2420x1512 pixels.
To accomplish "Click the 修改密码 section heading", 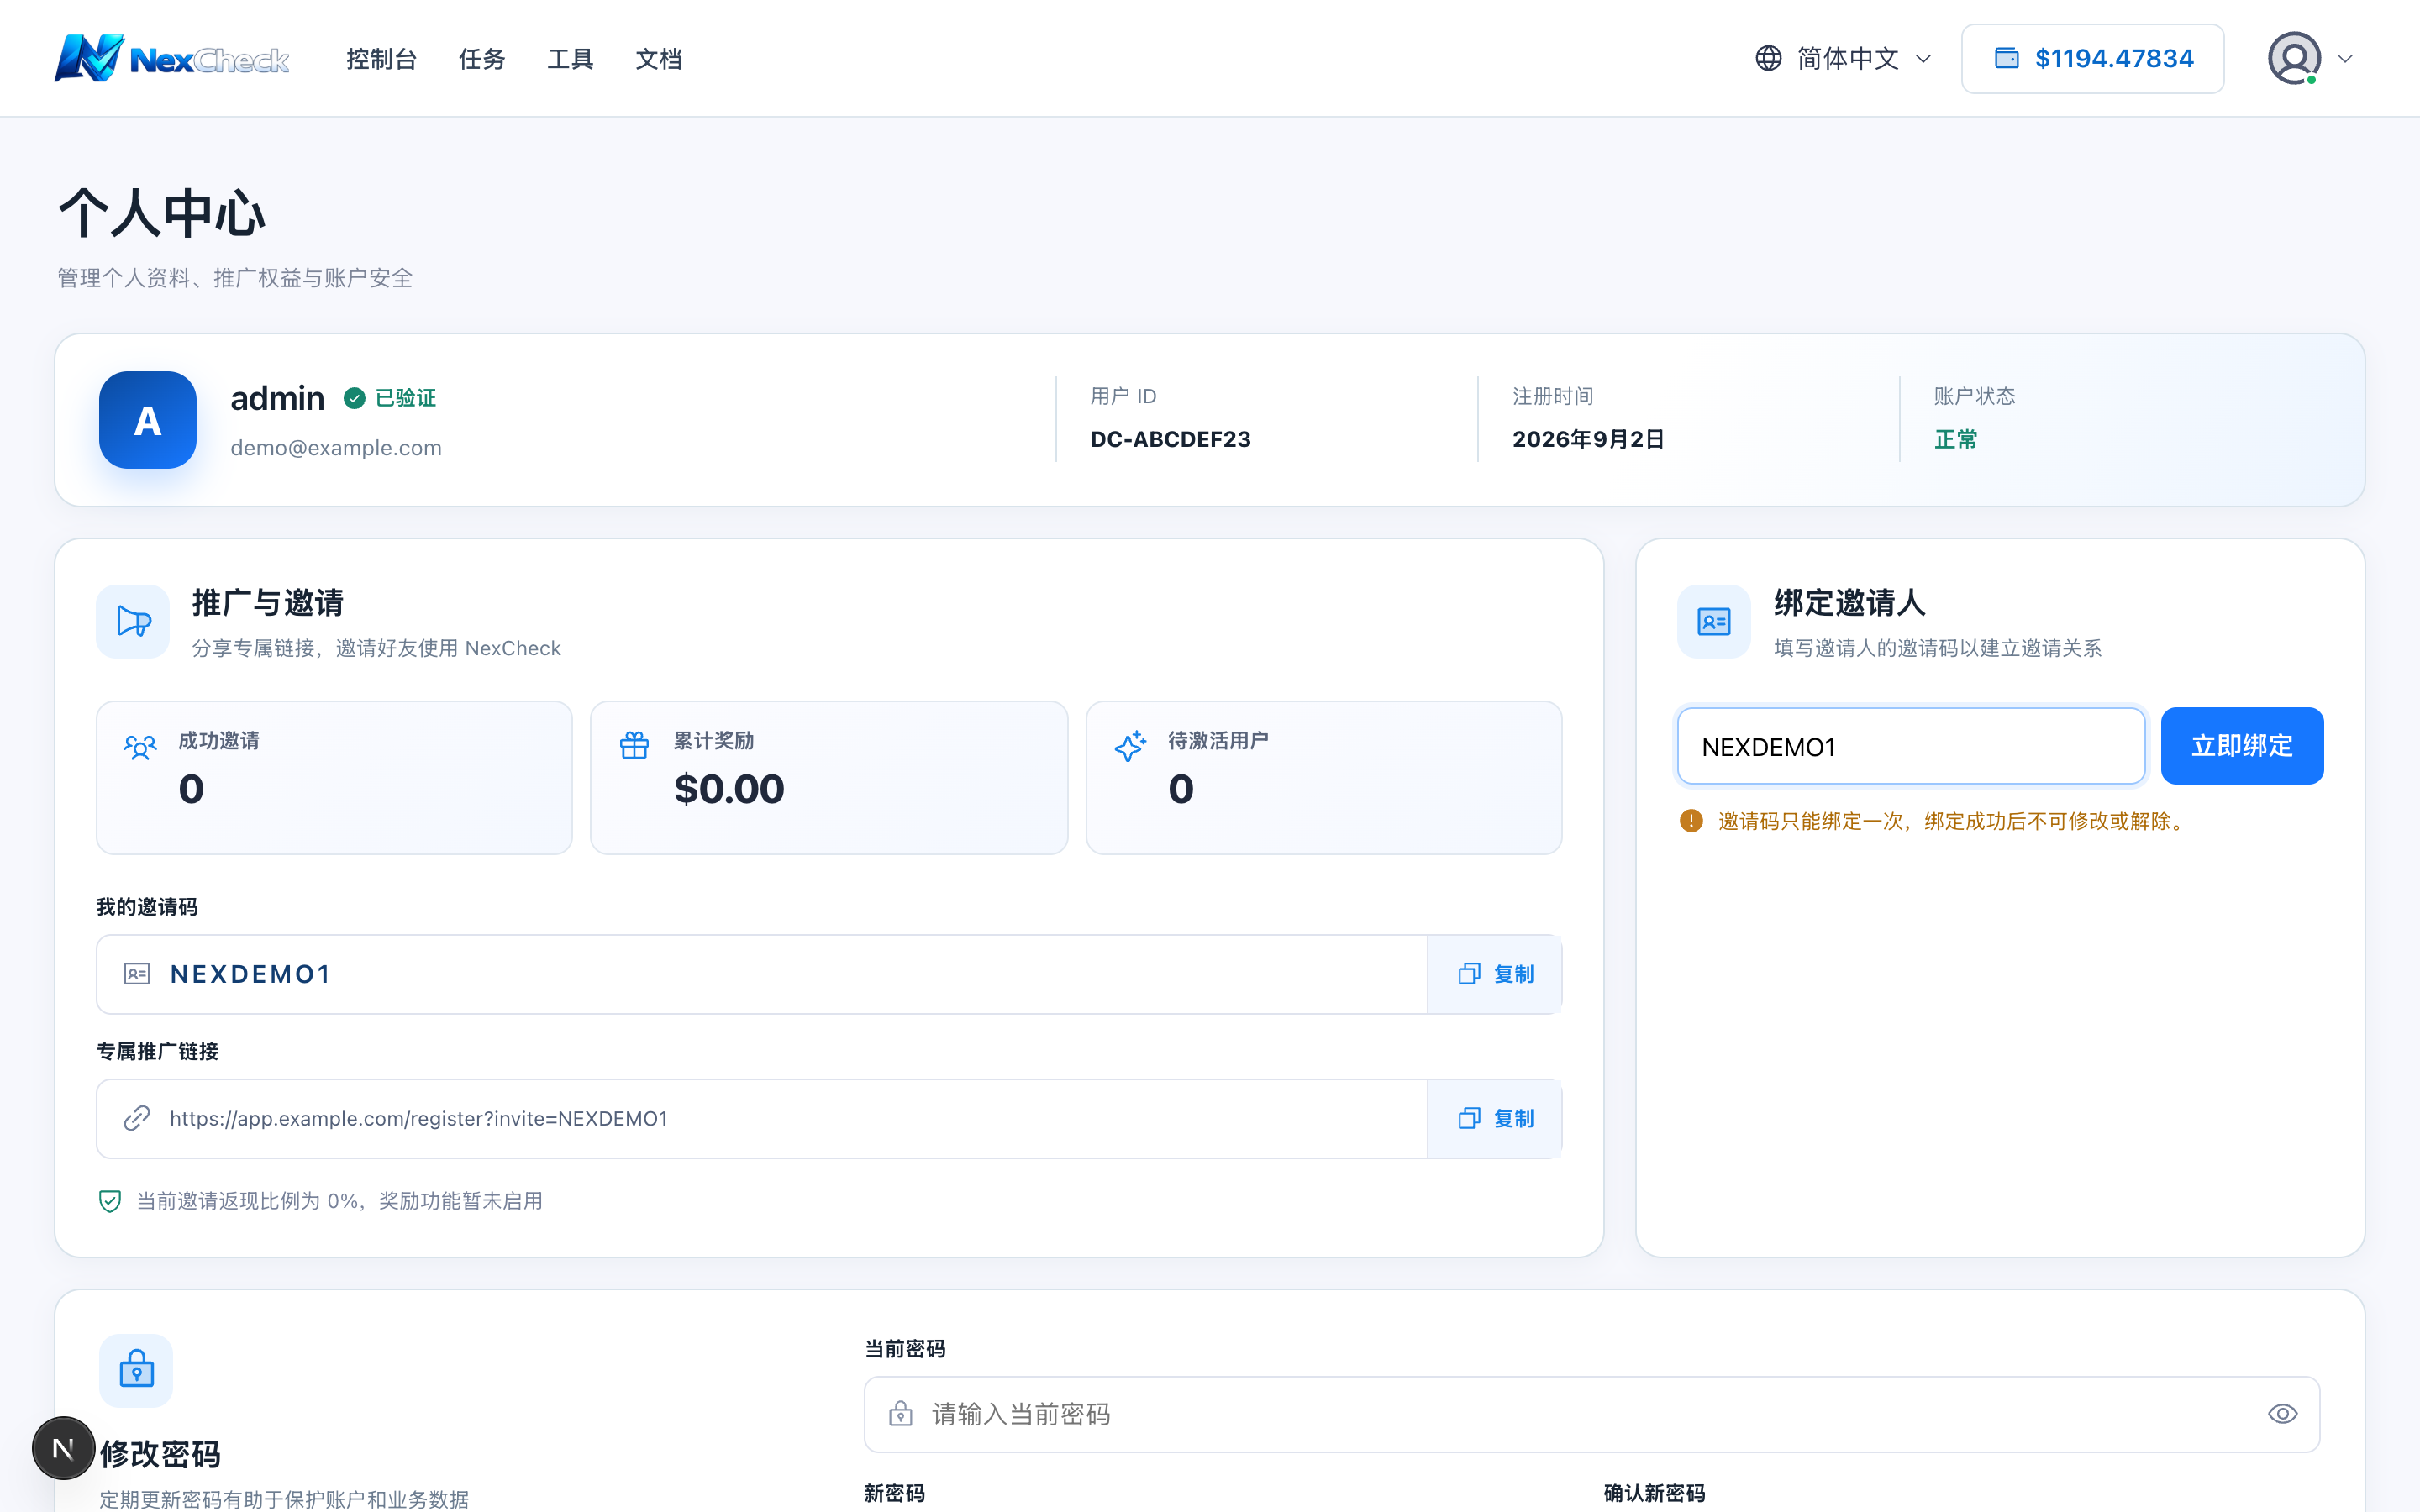I will click(x=160, y=1454).
